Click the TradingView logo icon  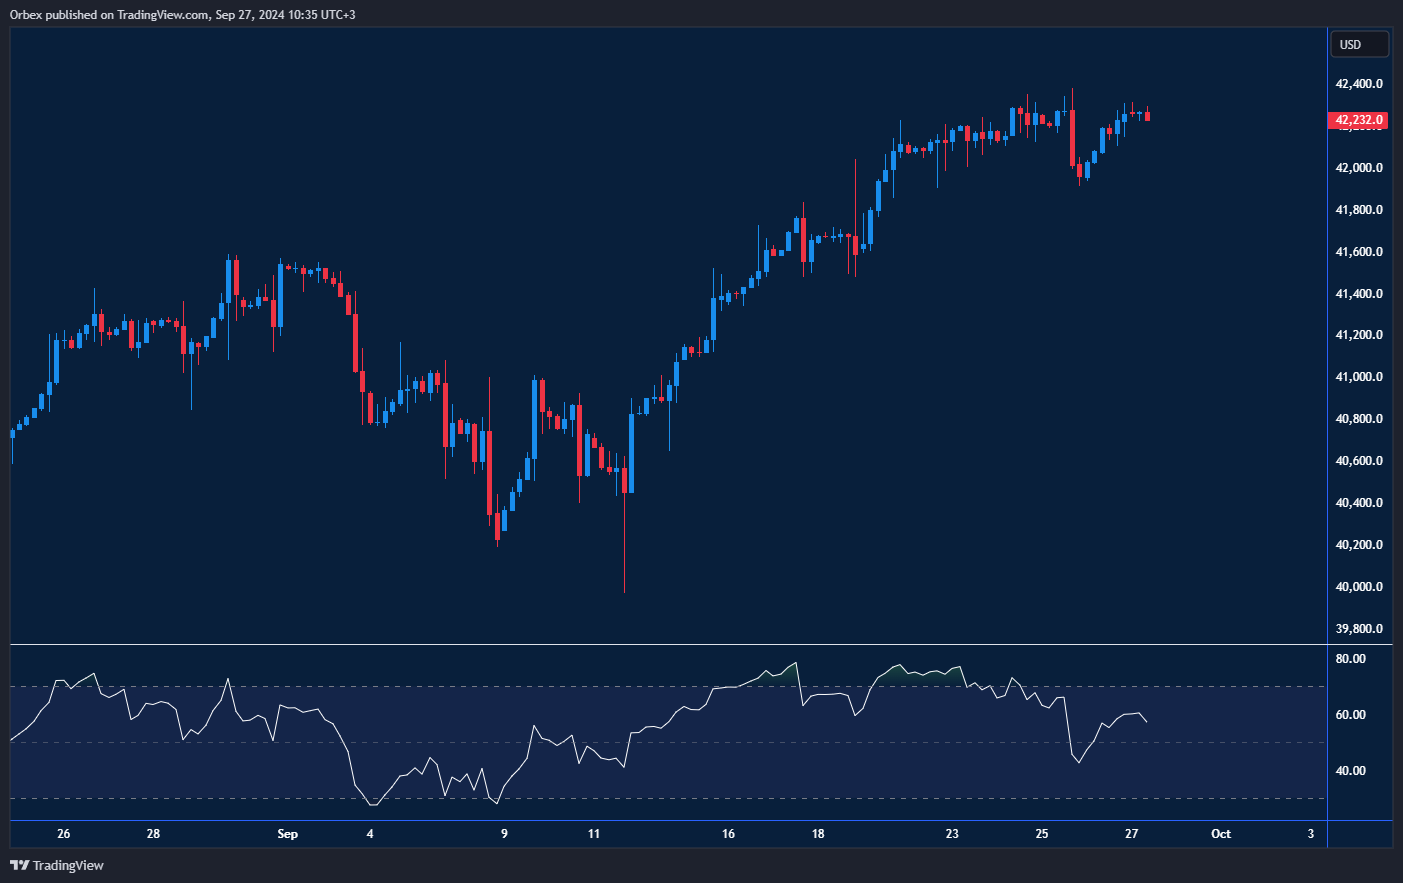19,865
